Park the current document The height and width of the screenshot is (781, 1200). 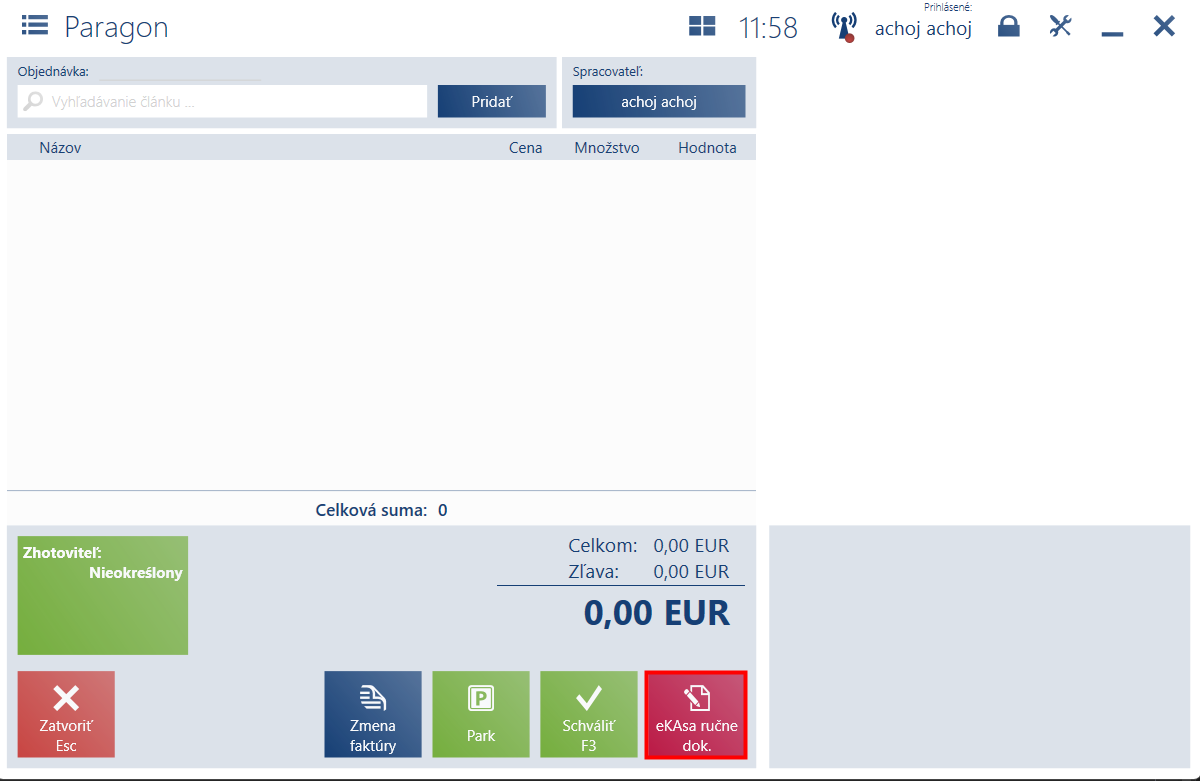click(x=481, y=714)
